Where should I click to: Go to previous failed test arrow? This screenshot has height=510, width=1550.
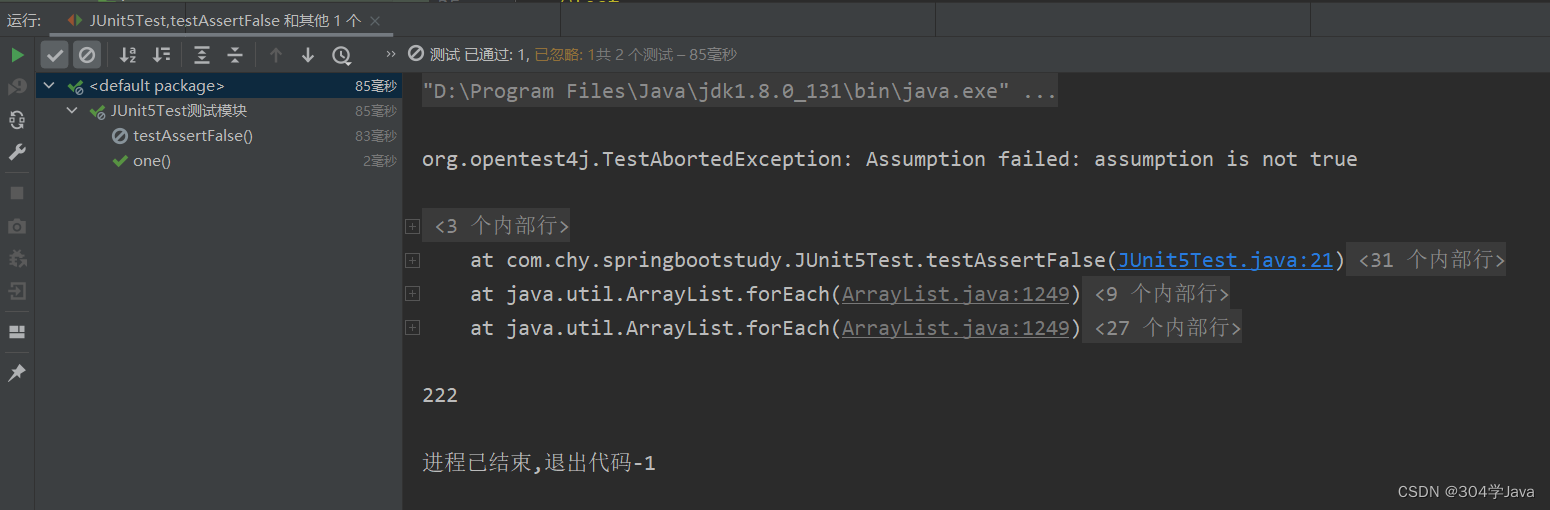(276, 55)
